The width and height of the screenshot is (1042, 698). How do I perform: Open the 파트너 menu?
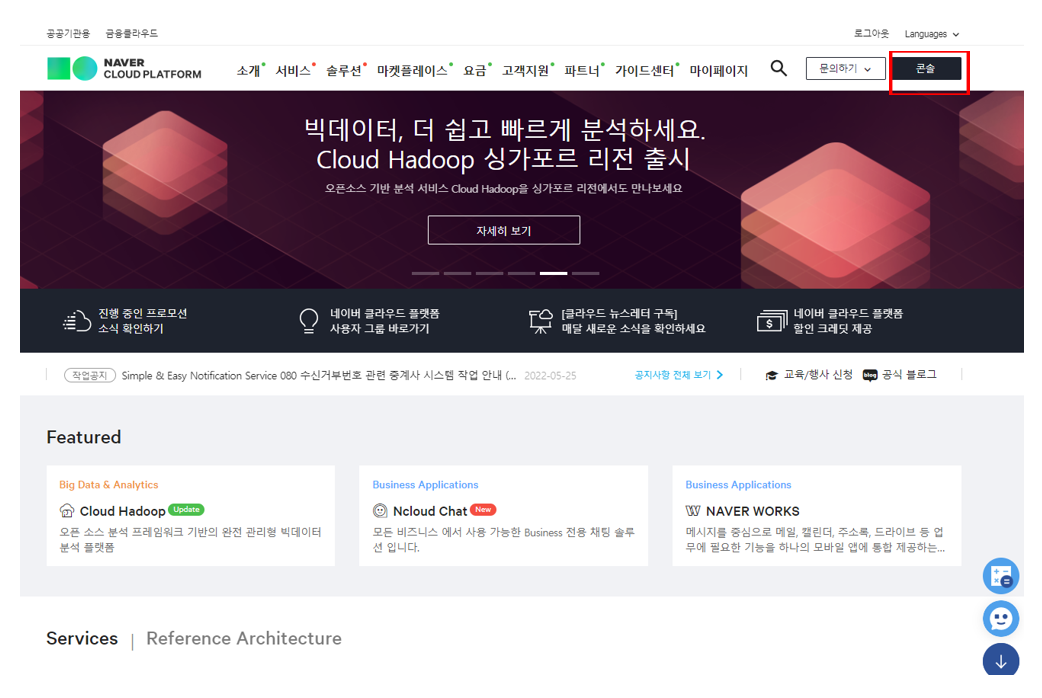point(583,70)
